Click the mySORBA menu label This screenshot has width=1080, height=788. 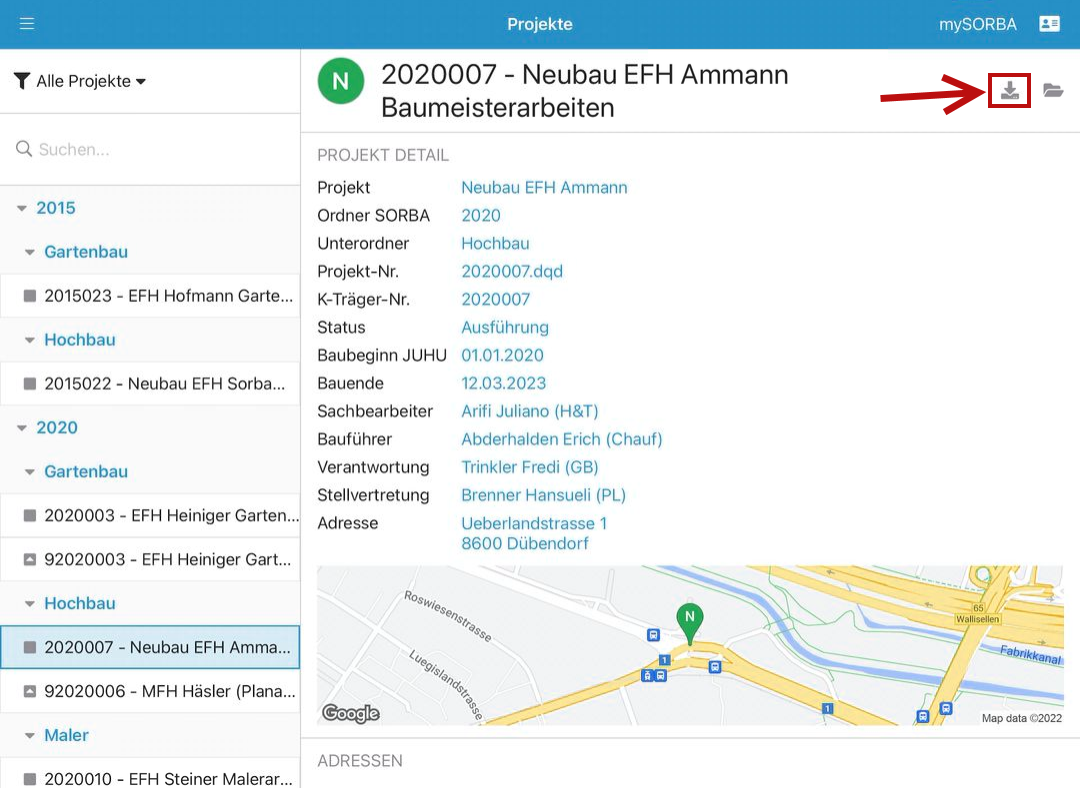pyautogui.click(x=977, y=24)
